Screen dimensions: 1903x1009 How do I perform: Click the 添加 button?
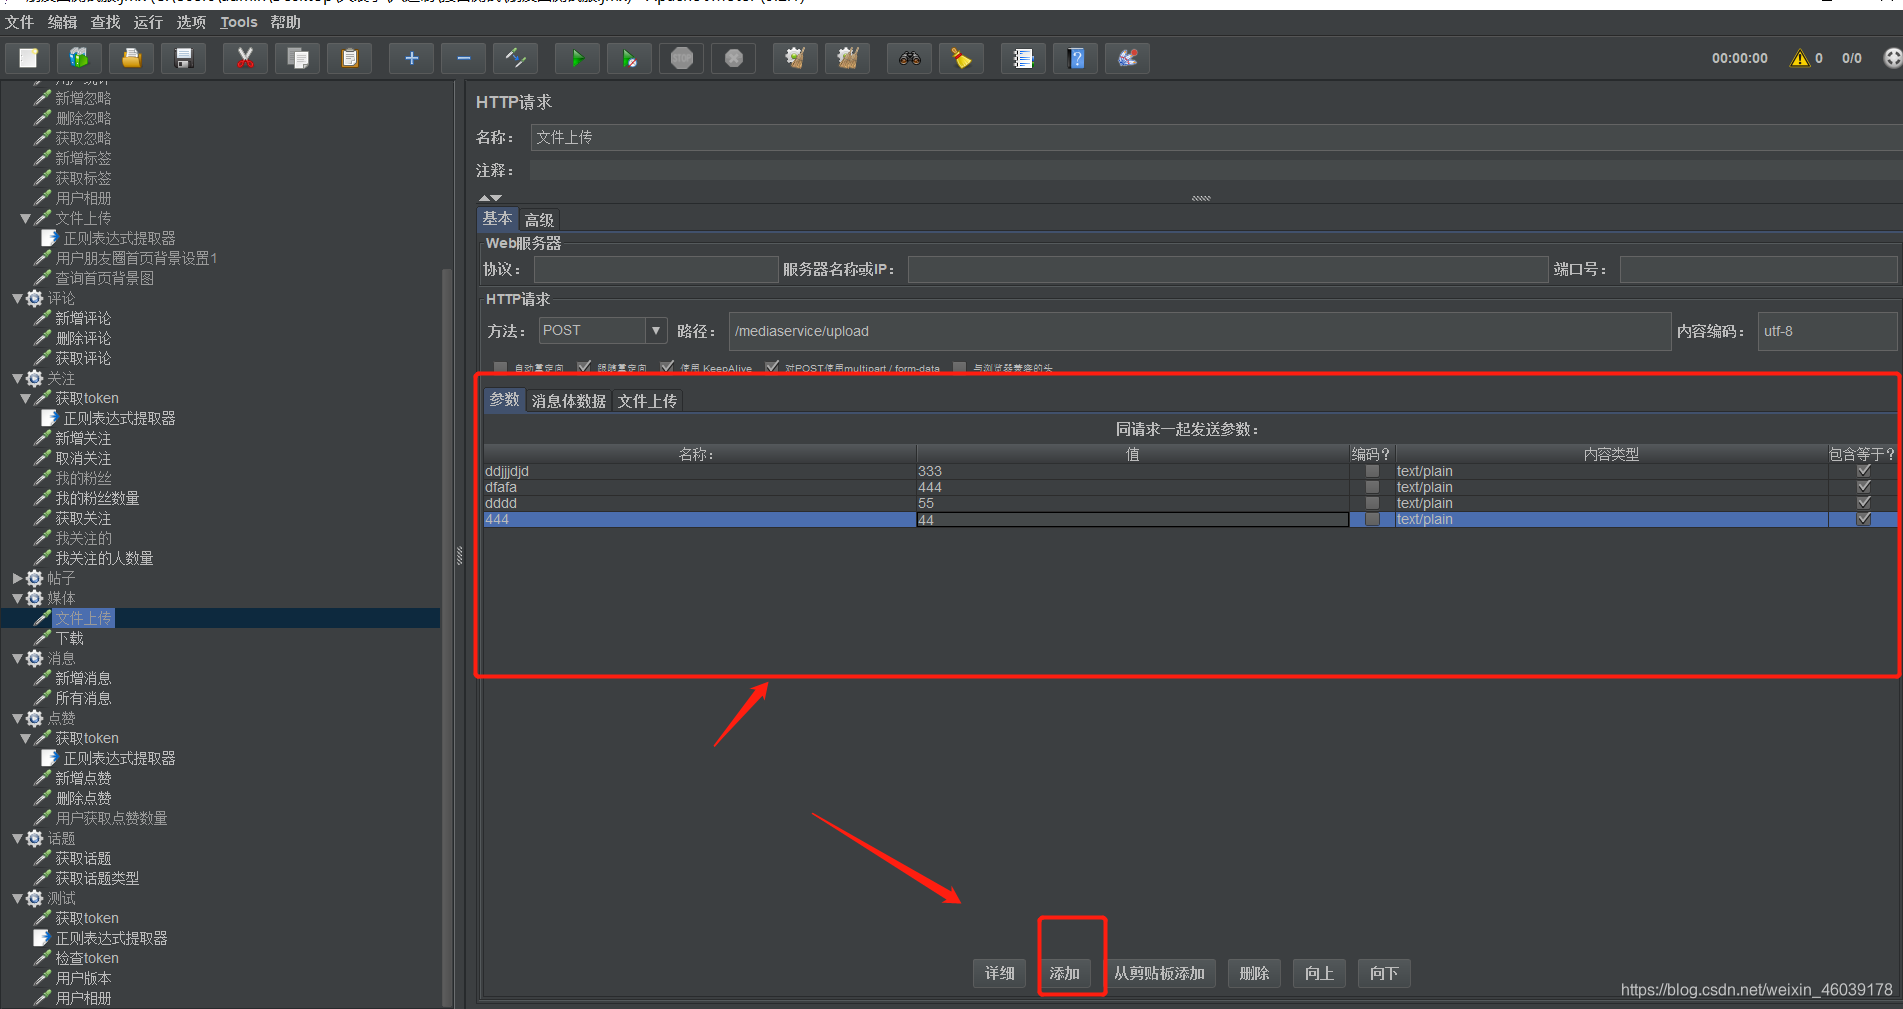[x=1064, y=973]
